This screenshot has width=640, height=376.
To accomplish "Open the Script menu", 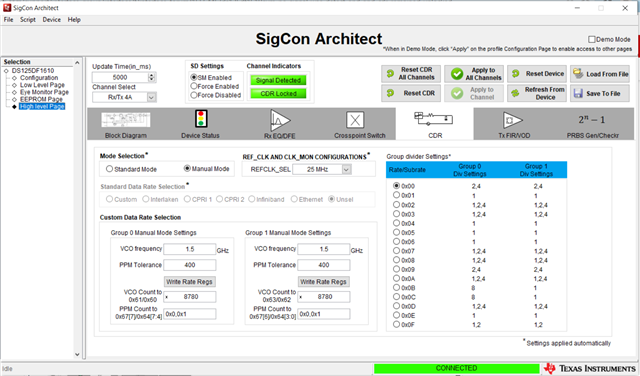I will tap(28, 20).
